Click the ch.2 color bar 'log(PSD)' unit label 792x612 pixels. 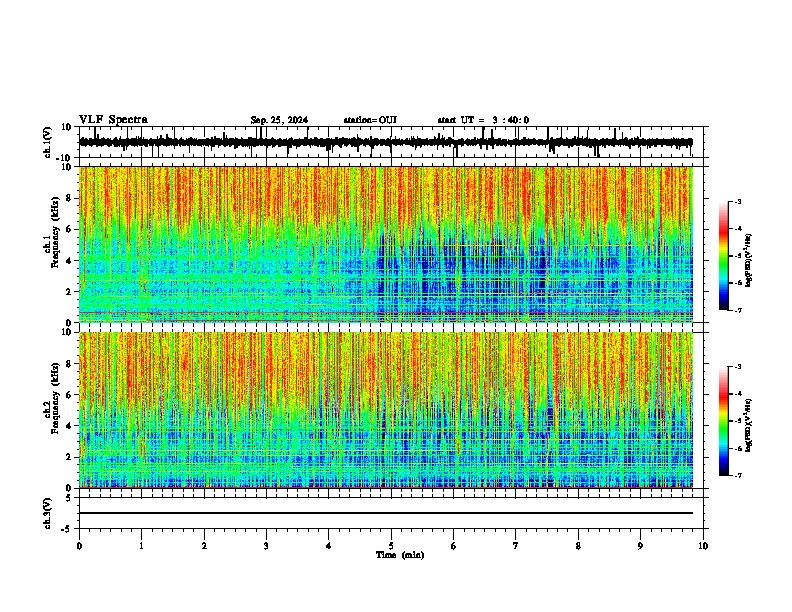coord(748,425)
